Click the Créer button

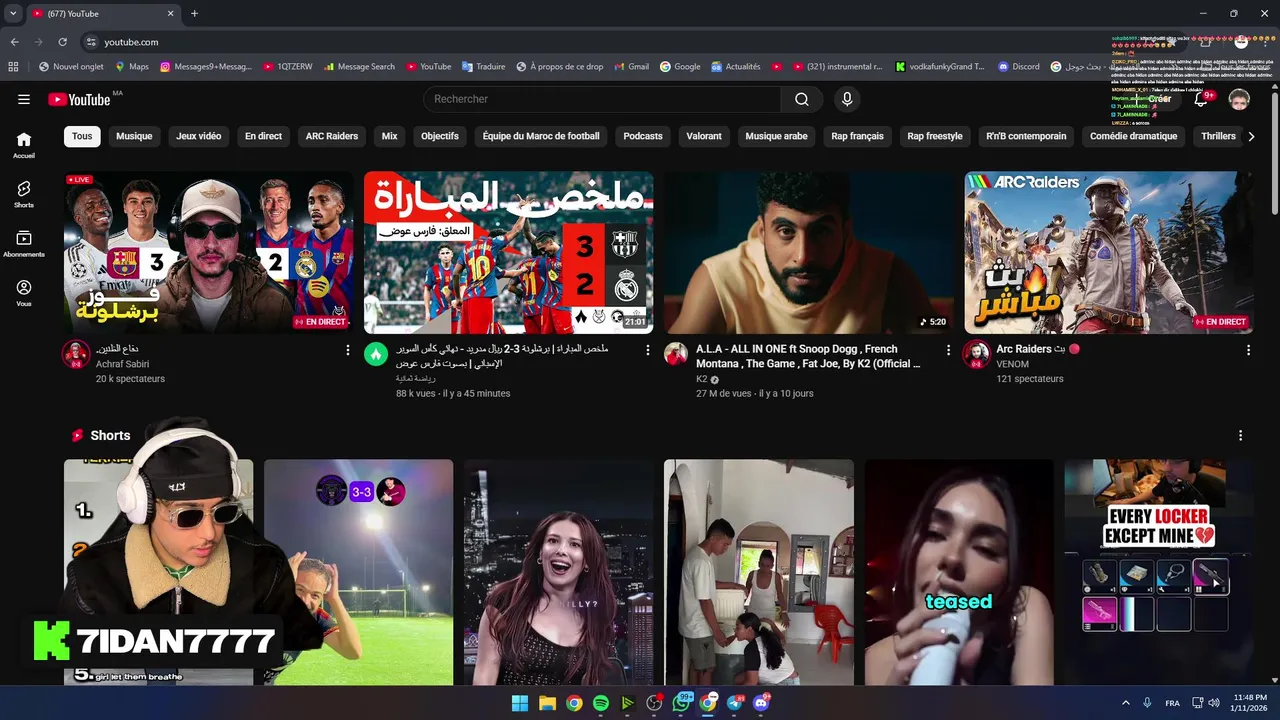[x=1153, y=99]
